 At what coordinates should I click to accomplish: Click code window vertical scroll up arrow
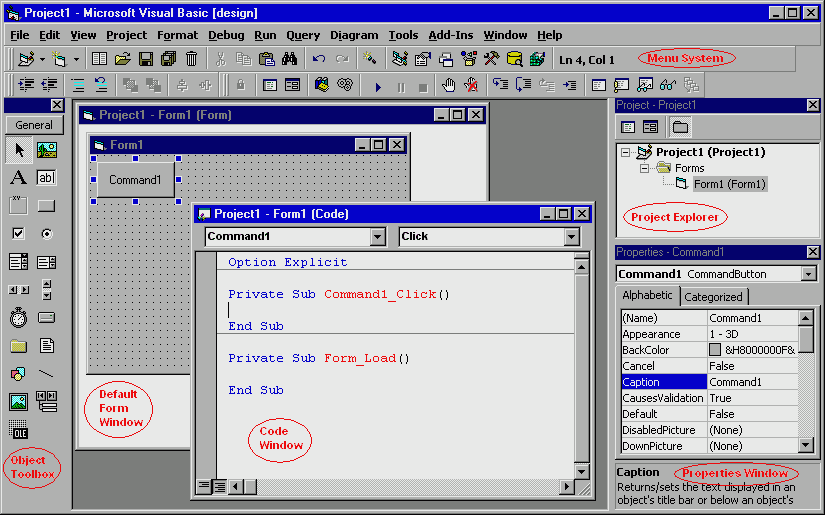[x=581, y=267]
